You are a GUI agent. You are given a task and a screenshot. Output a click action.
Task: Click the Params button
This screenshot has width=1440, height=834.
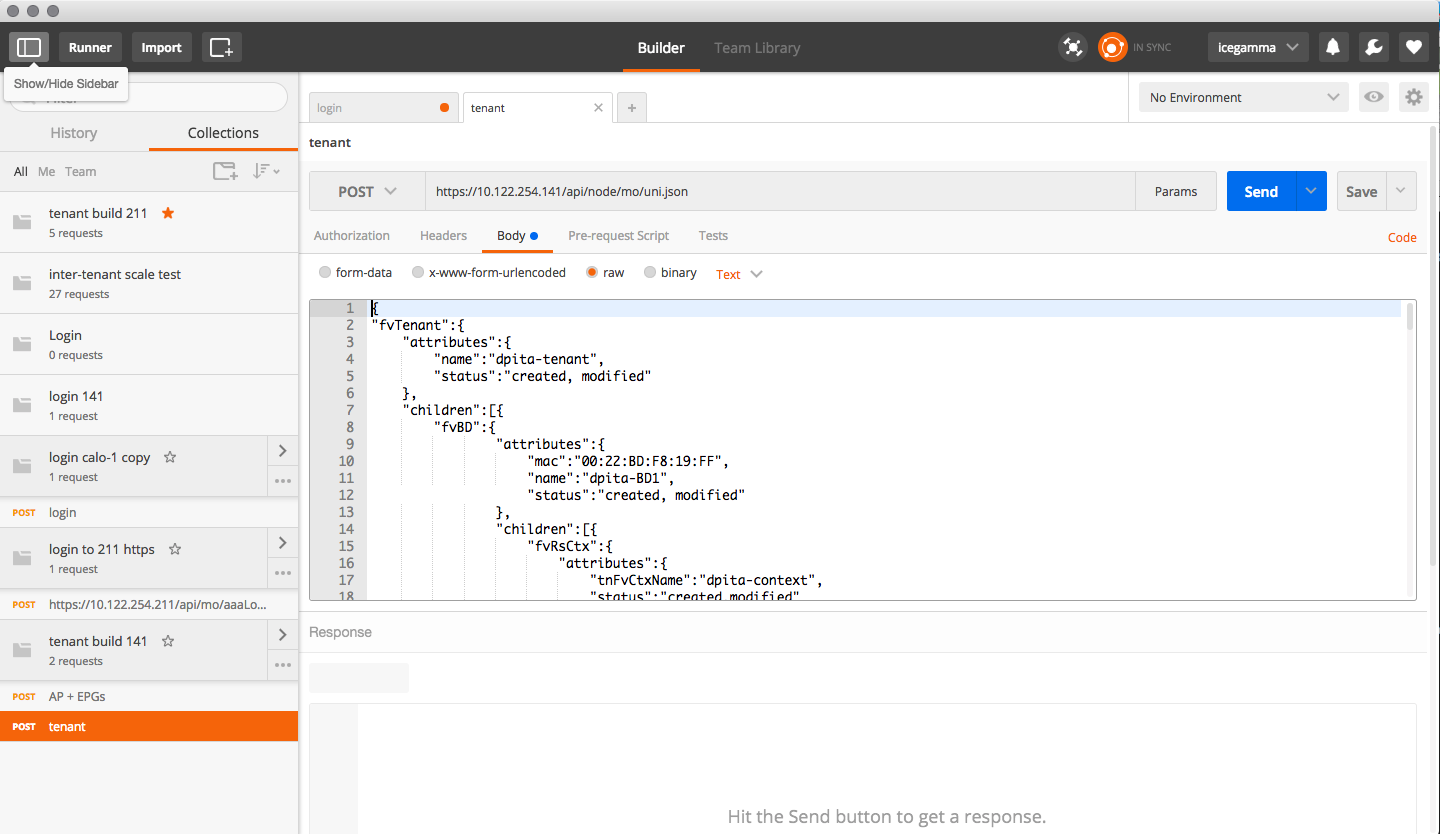[1176, 191]
